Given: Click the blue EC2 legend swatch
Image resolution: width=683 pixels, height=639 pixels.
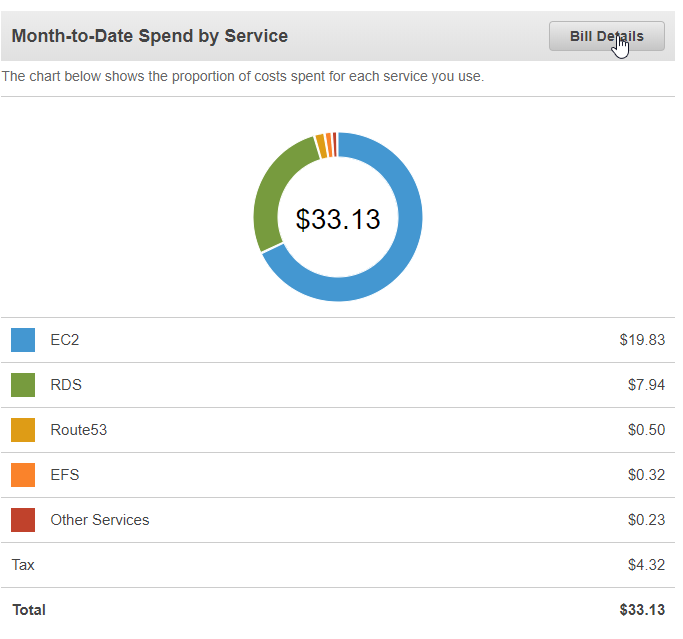Looking at the screenshot, I should (23, 340).
